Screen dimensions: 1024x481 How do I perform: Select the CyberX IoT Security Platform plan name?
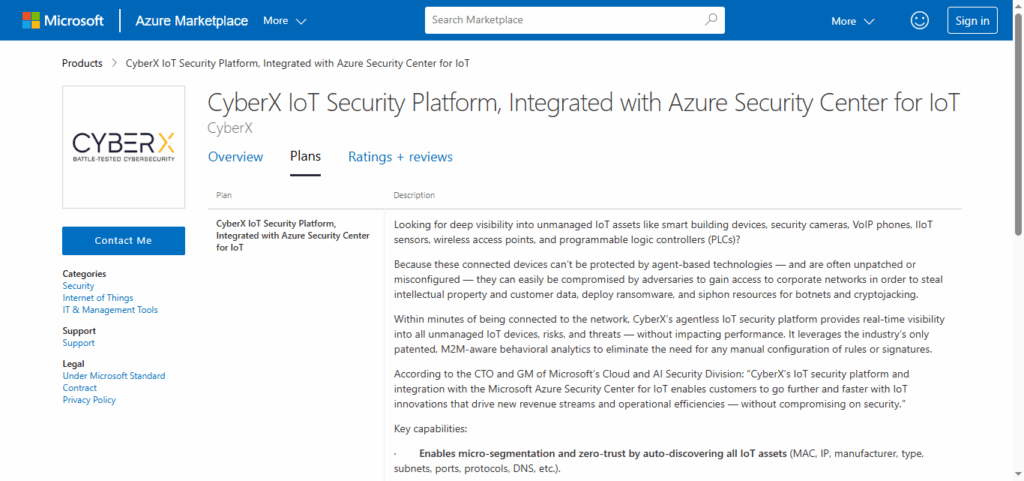[x=293, y=236]
